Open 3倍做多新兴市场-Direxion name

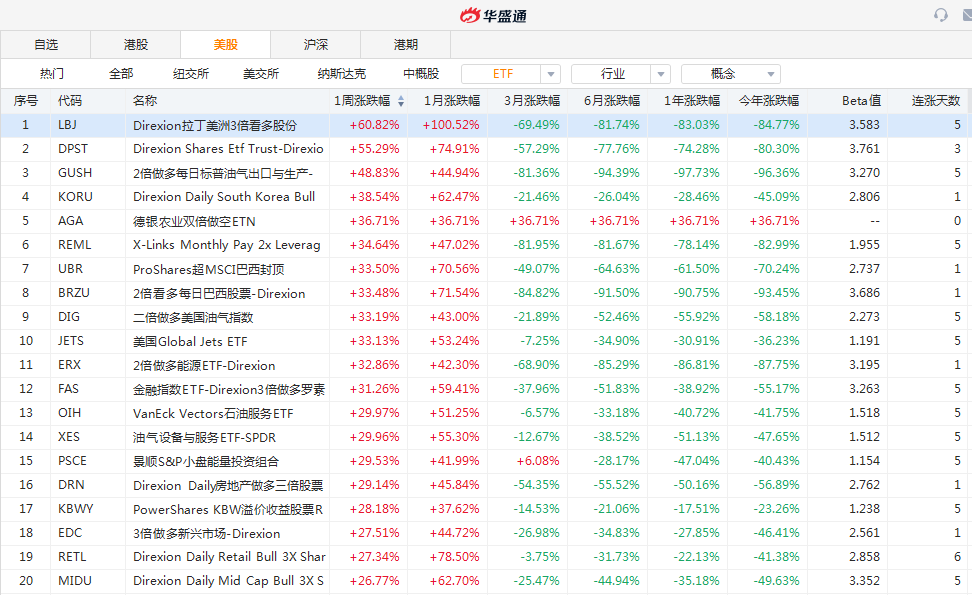pyautogui.click(x=206, y=534)
